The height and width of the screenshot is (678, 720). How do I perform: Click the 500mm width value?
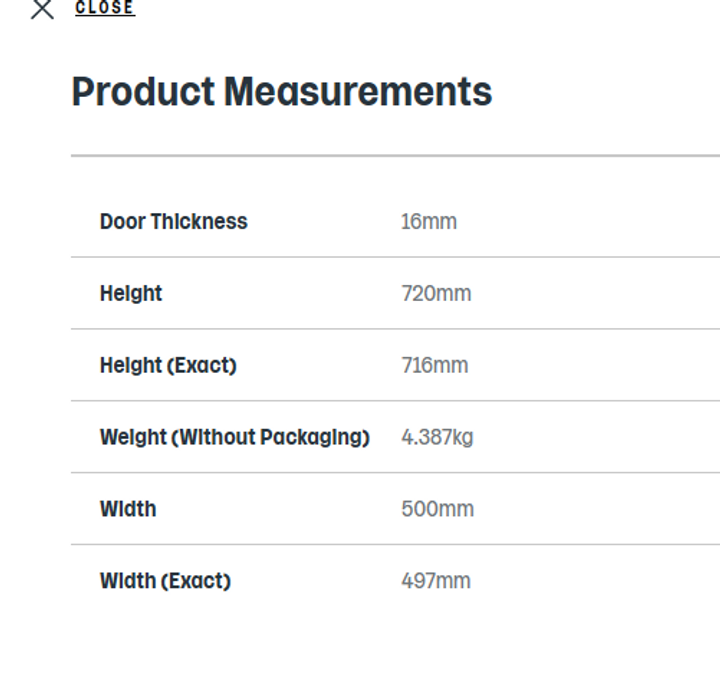tap(437, 510)
